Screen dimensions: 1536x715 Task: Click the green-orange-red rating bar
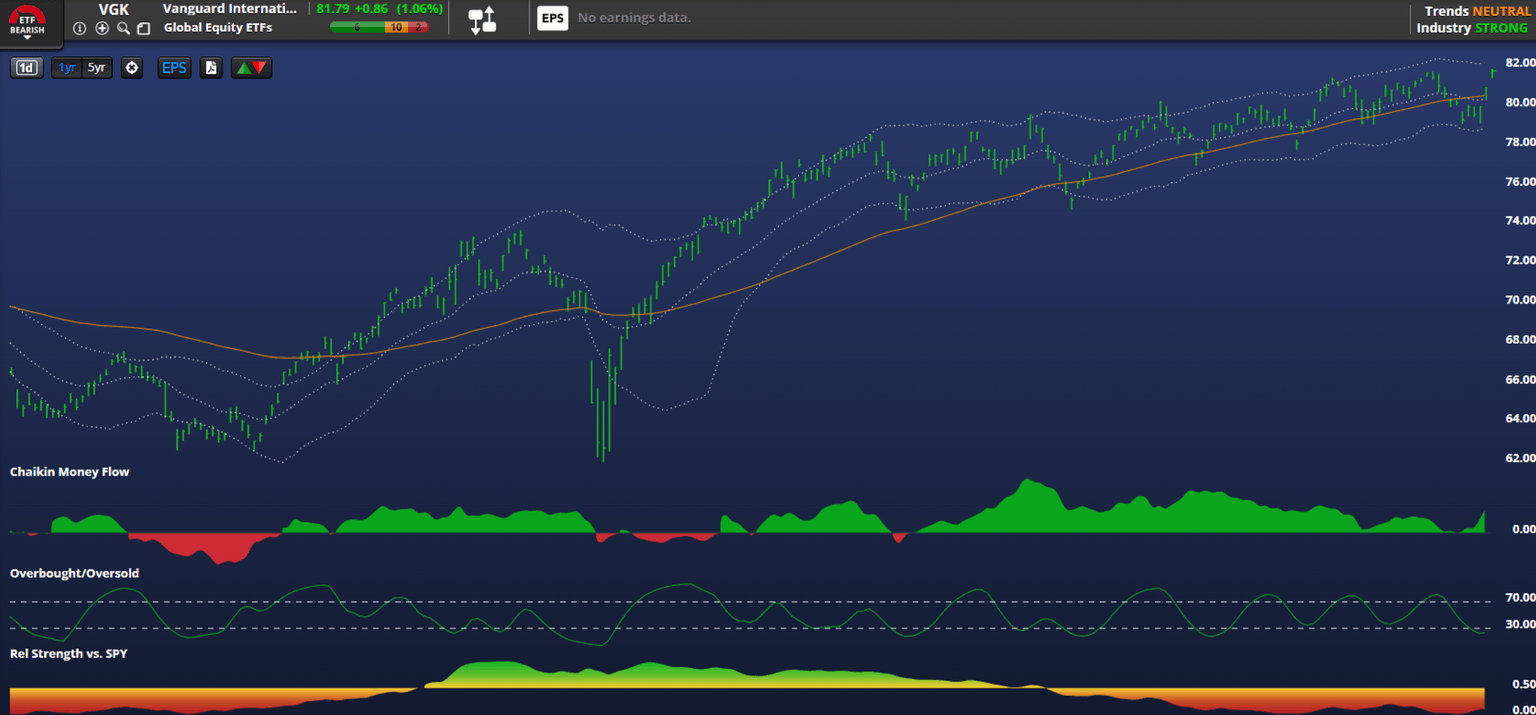[379, 28]
